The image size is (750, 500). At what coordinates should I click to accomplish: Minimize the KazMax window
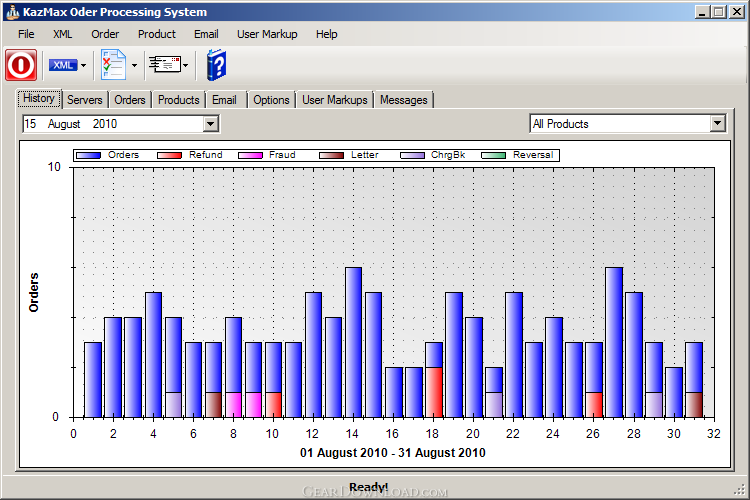702,12
